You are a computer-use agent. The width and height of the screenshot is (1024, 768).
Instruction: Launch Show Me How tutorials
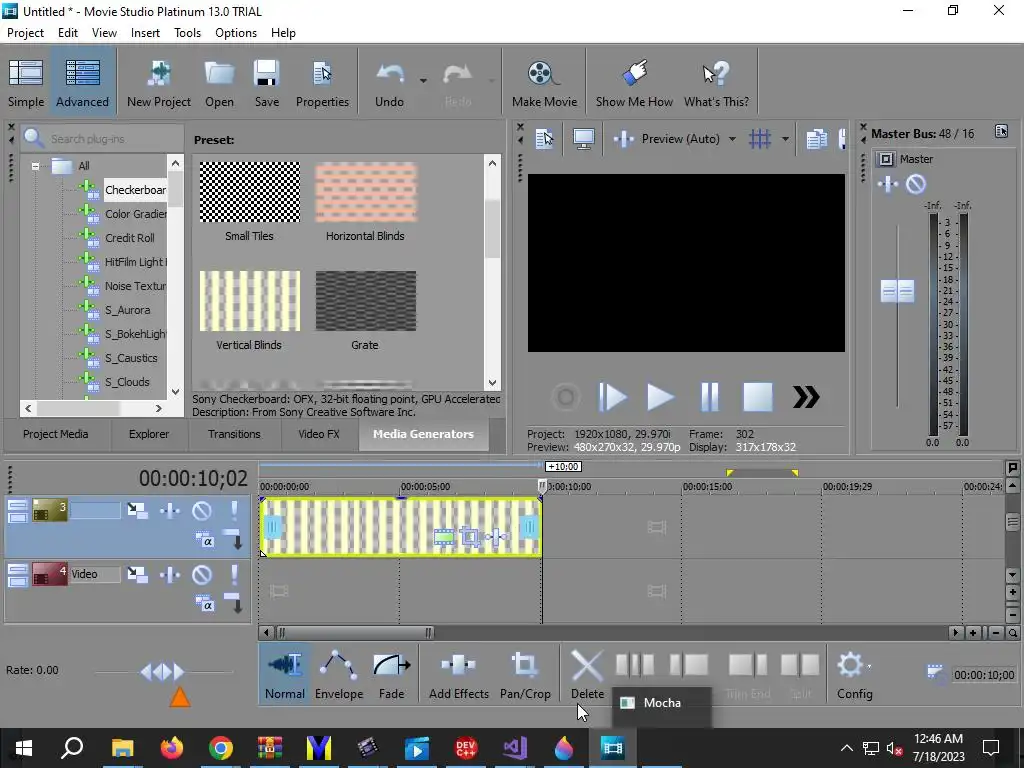(x=634, y=82)
